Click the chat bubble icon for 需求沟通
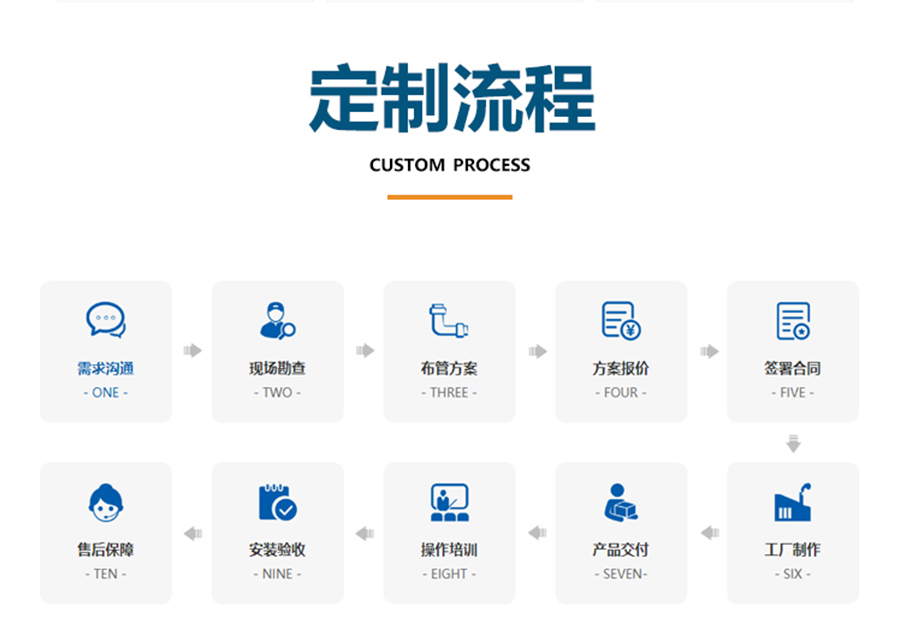Image resolution: width=900 pixels, height=635 pixels. [x=106, y=321]
